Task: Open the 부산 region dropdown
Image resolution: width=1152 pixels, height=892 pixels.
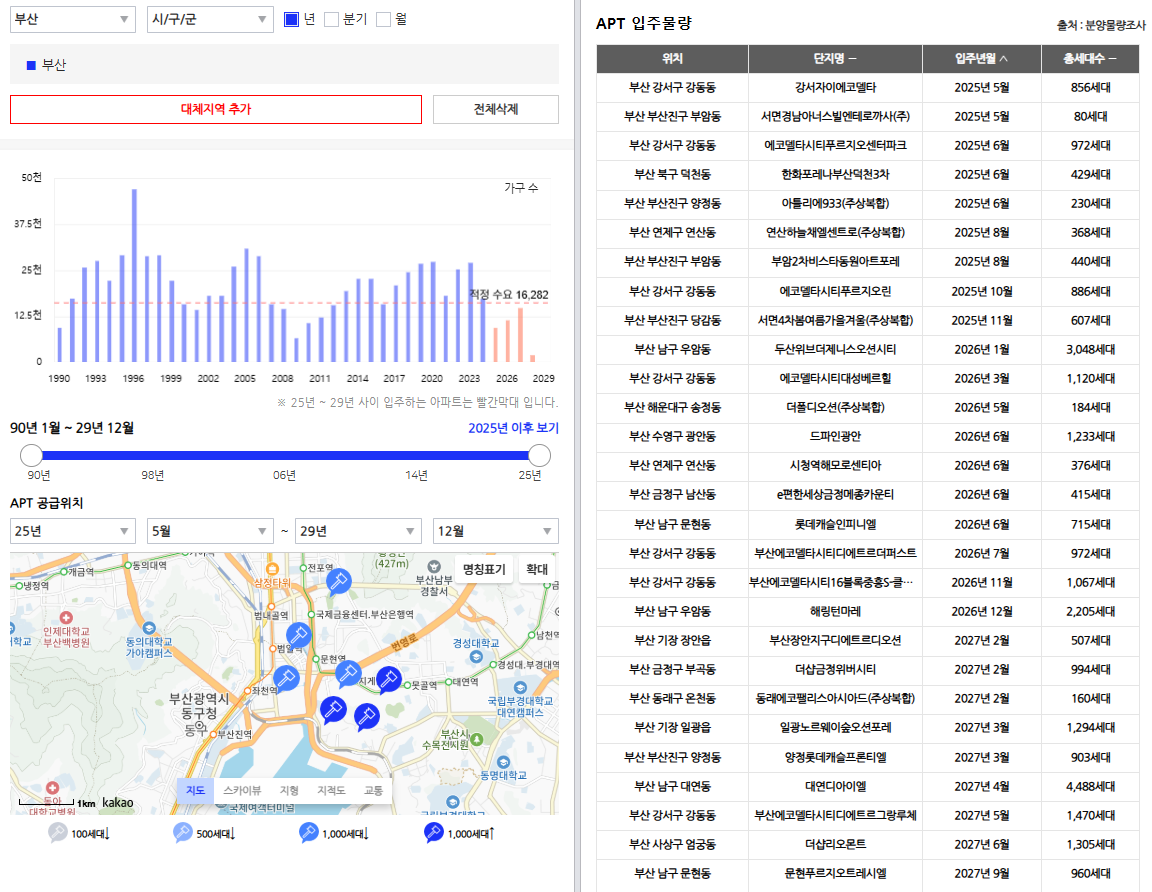Action: (x=73, y=19)
